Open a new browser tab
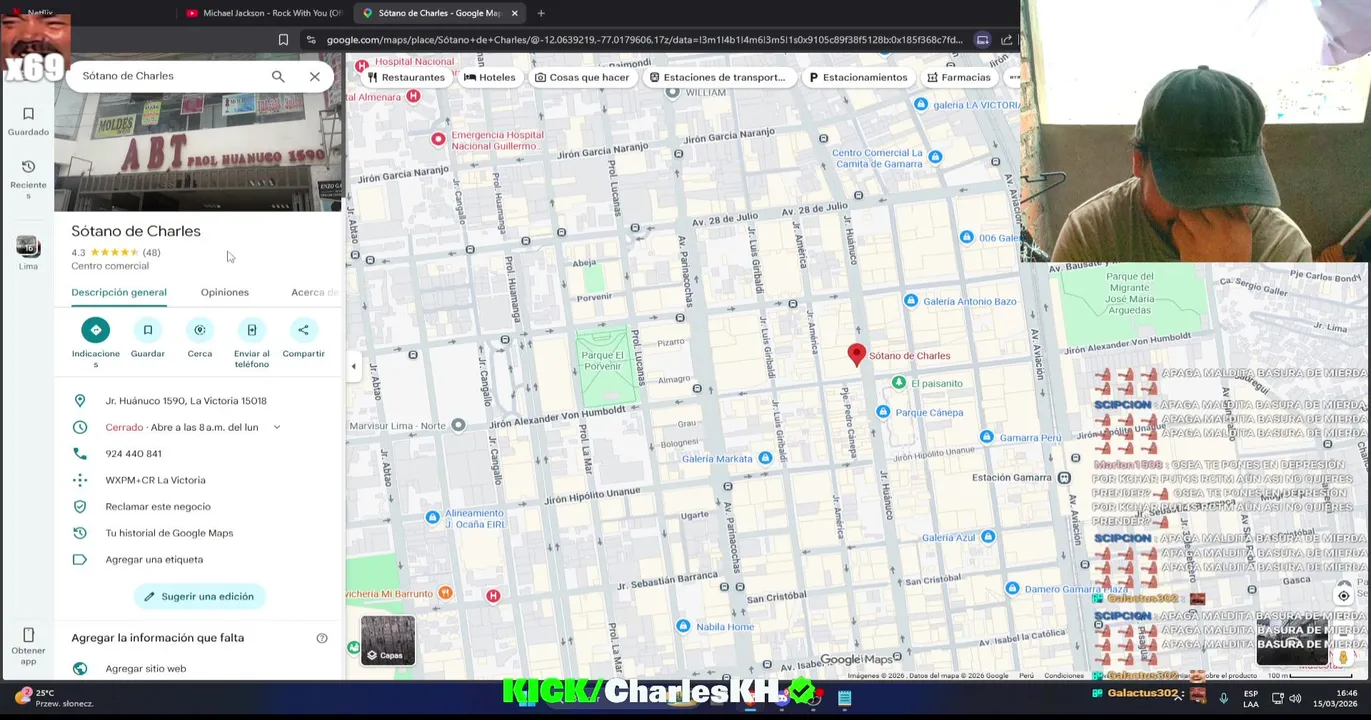 (x=541, y=13)
